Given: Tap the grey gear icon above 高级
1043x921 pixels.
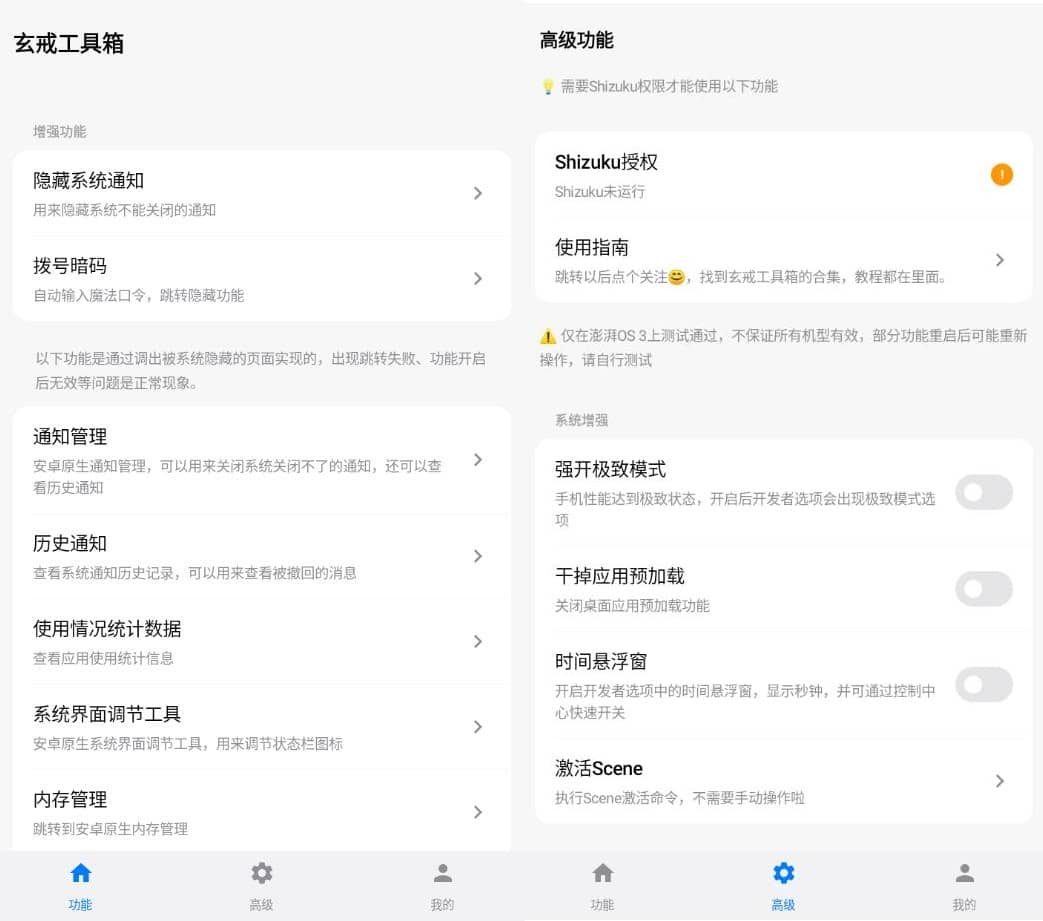Looking at the screenshot, I should (x=261, y=873).
